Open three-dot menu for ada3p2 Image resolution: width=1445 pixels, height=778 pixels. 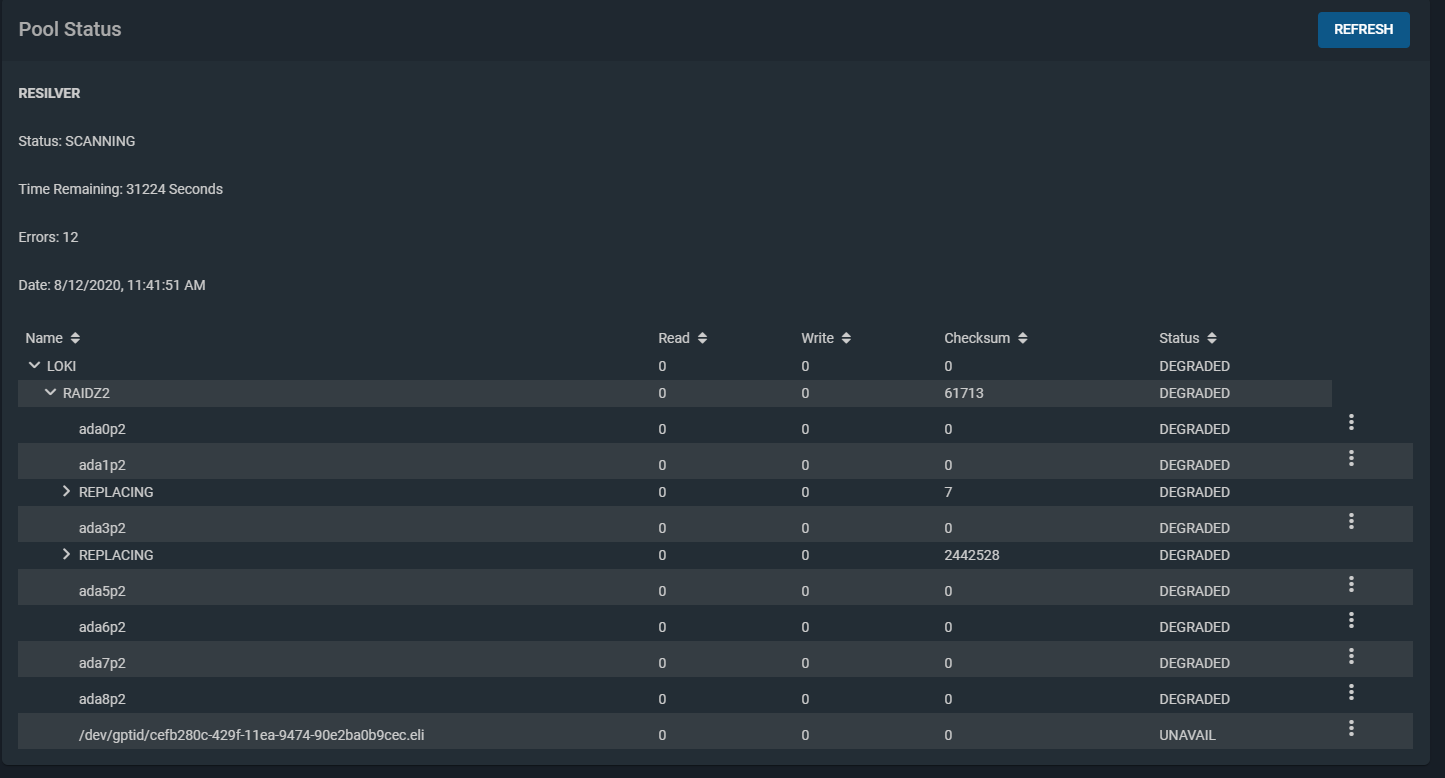point(1351,522)
